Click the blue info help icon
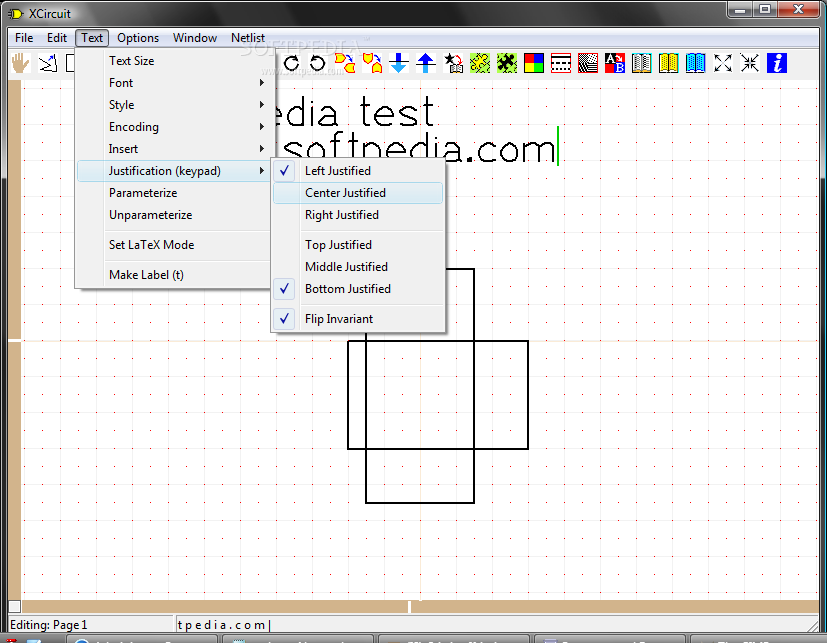The image size is (827, 643). [776, 63]
